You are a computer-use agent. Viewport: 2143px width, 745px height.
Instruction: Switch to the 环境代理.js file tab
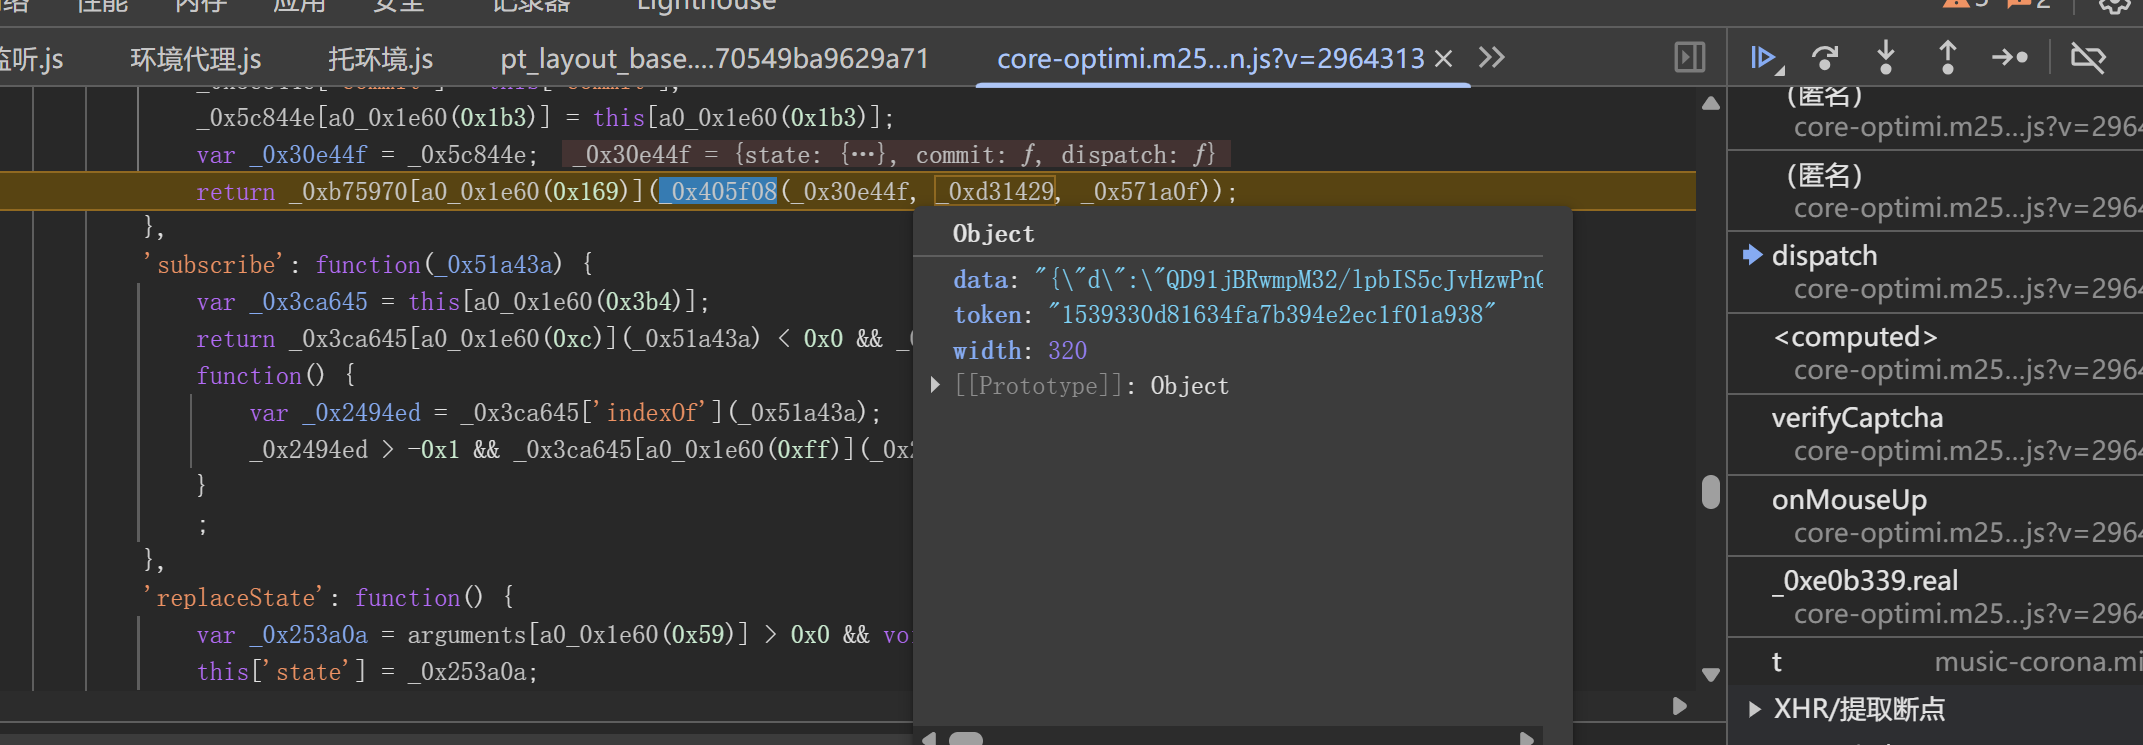(x=196, y=59)
